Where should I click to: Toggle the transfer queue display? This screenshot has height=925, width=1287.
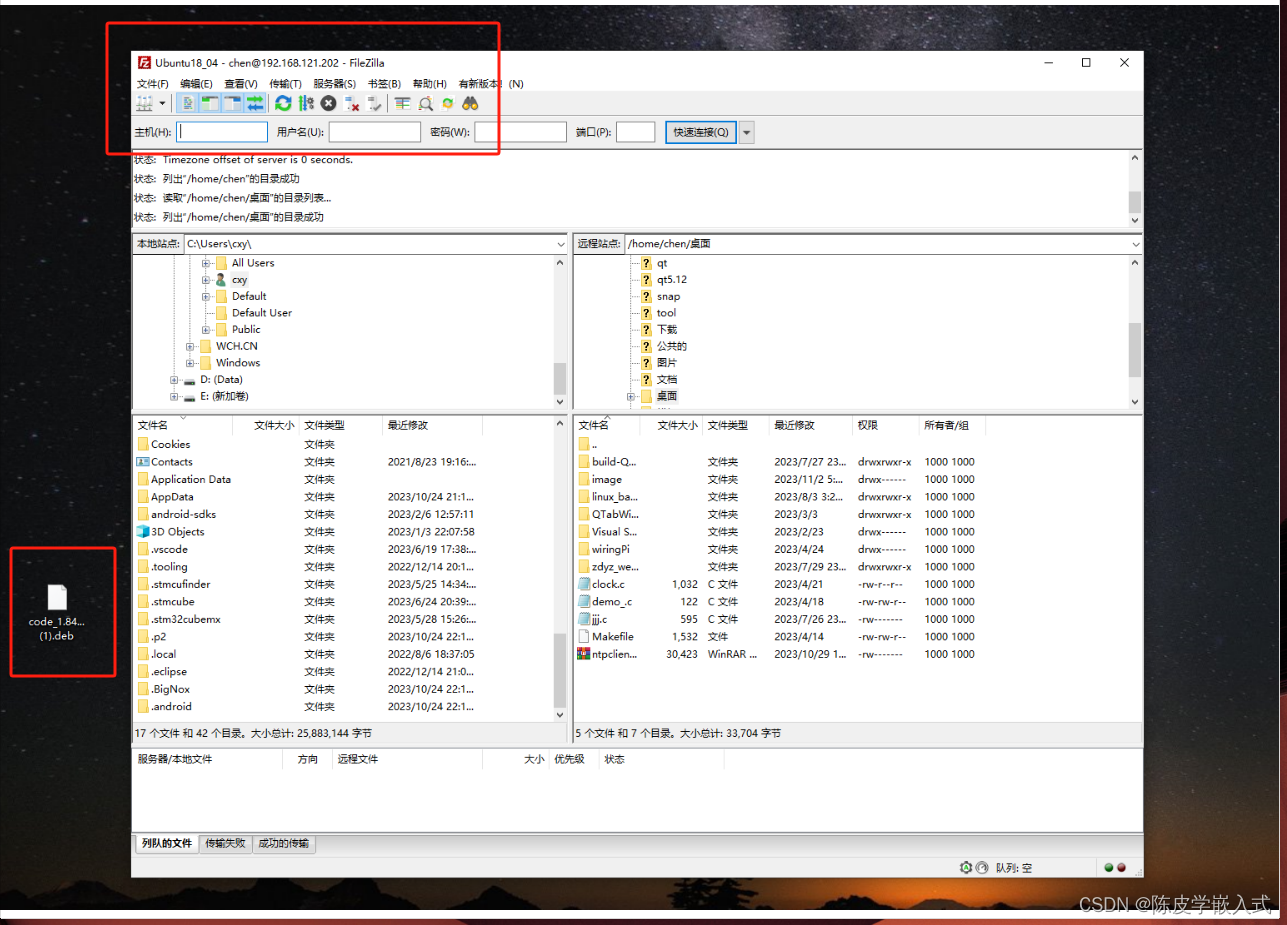(255, 103)
